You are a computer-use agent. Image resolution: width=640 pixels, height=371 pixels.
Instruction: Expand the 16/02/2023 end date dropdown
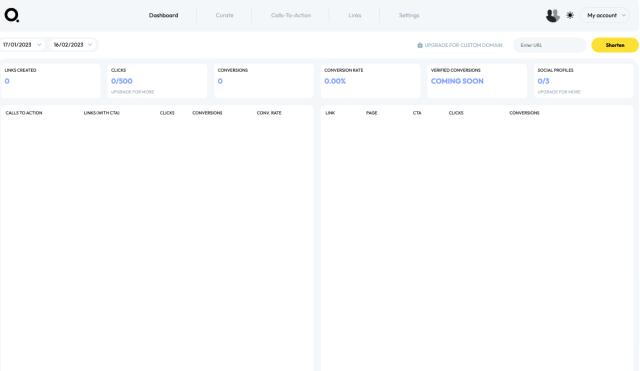click(73, 45)
